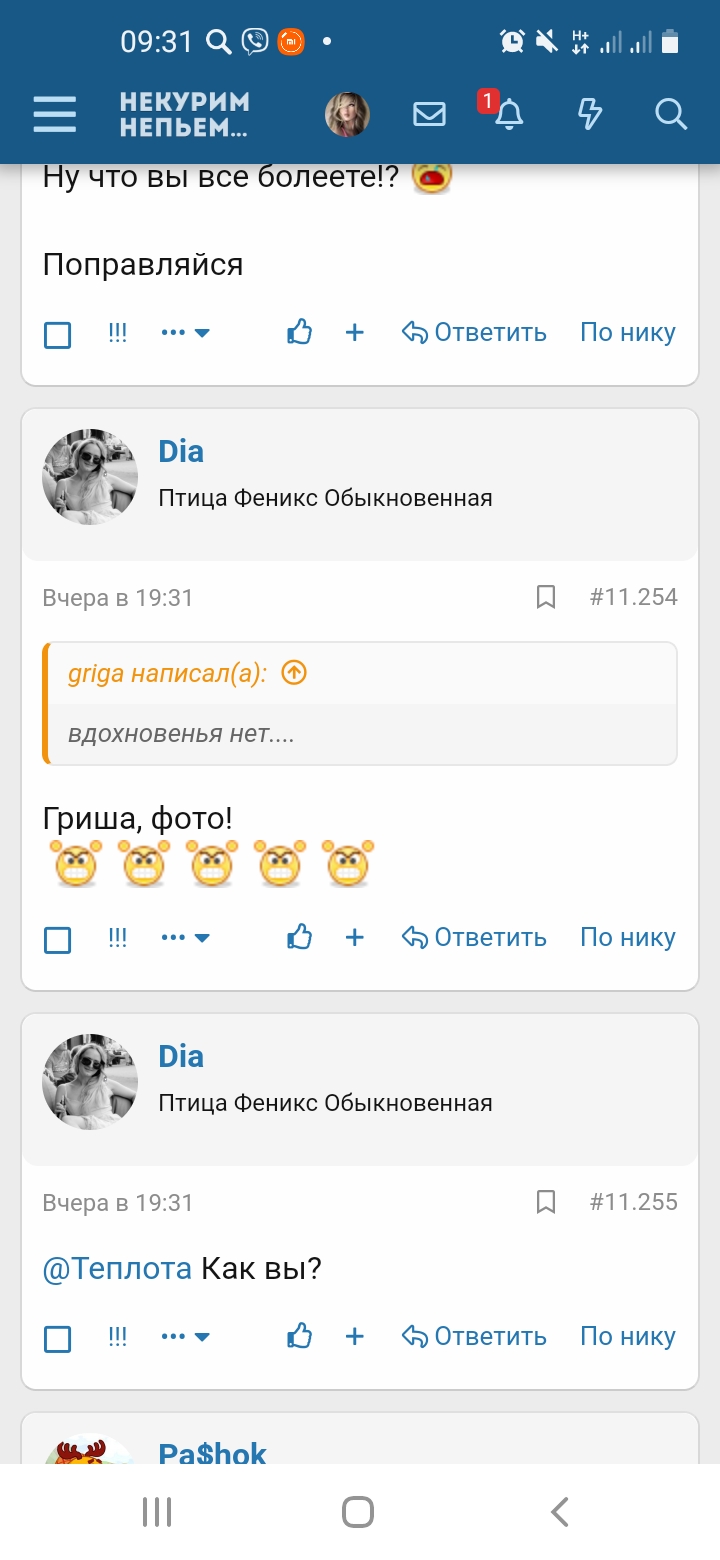Viewport: 720px width, 1560px height.
Task: Tick checkbox on the "Как вы?" post
Action: [58, 1339]
